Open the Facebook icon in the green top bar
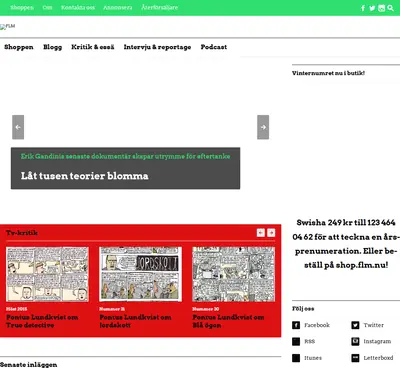 pos(363,8)
